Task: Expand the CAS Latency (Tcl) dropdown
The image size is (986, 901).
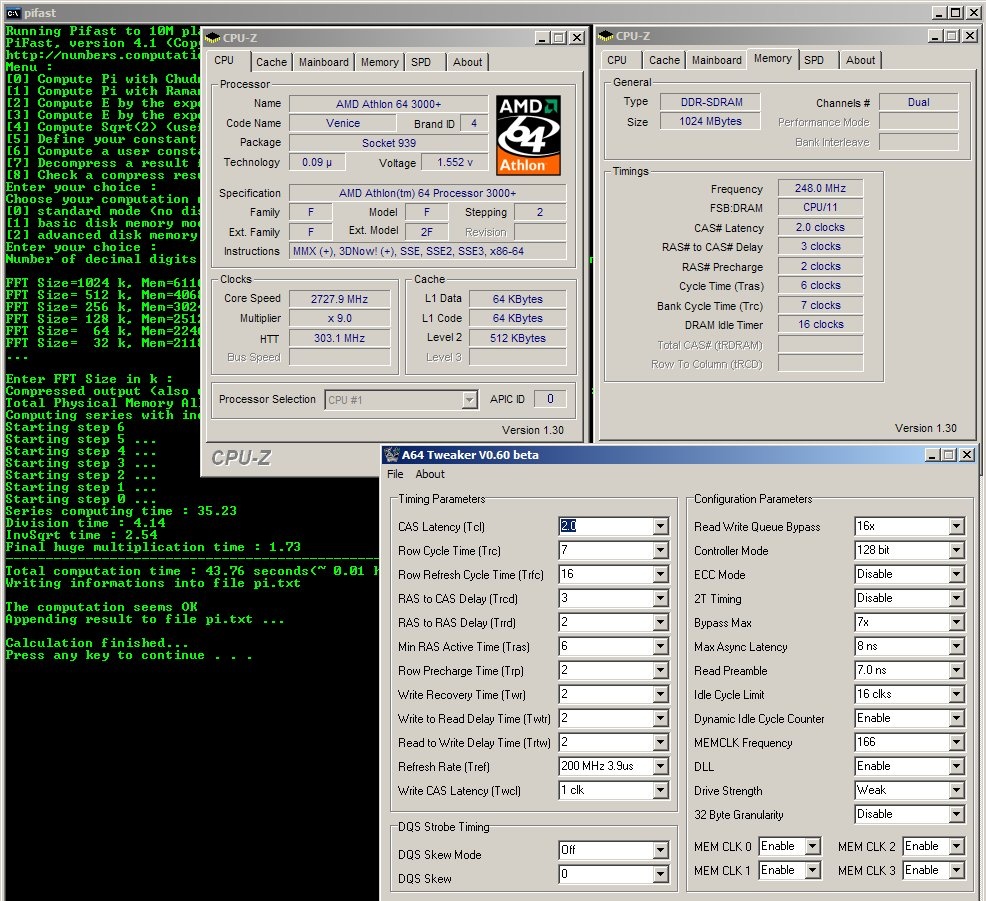Action: (x=660, y=526)
